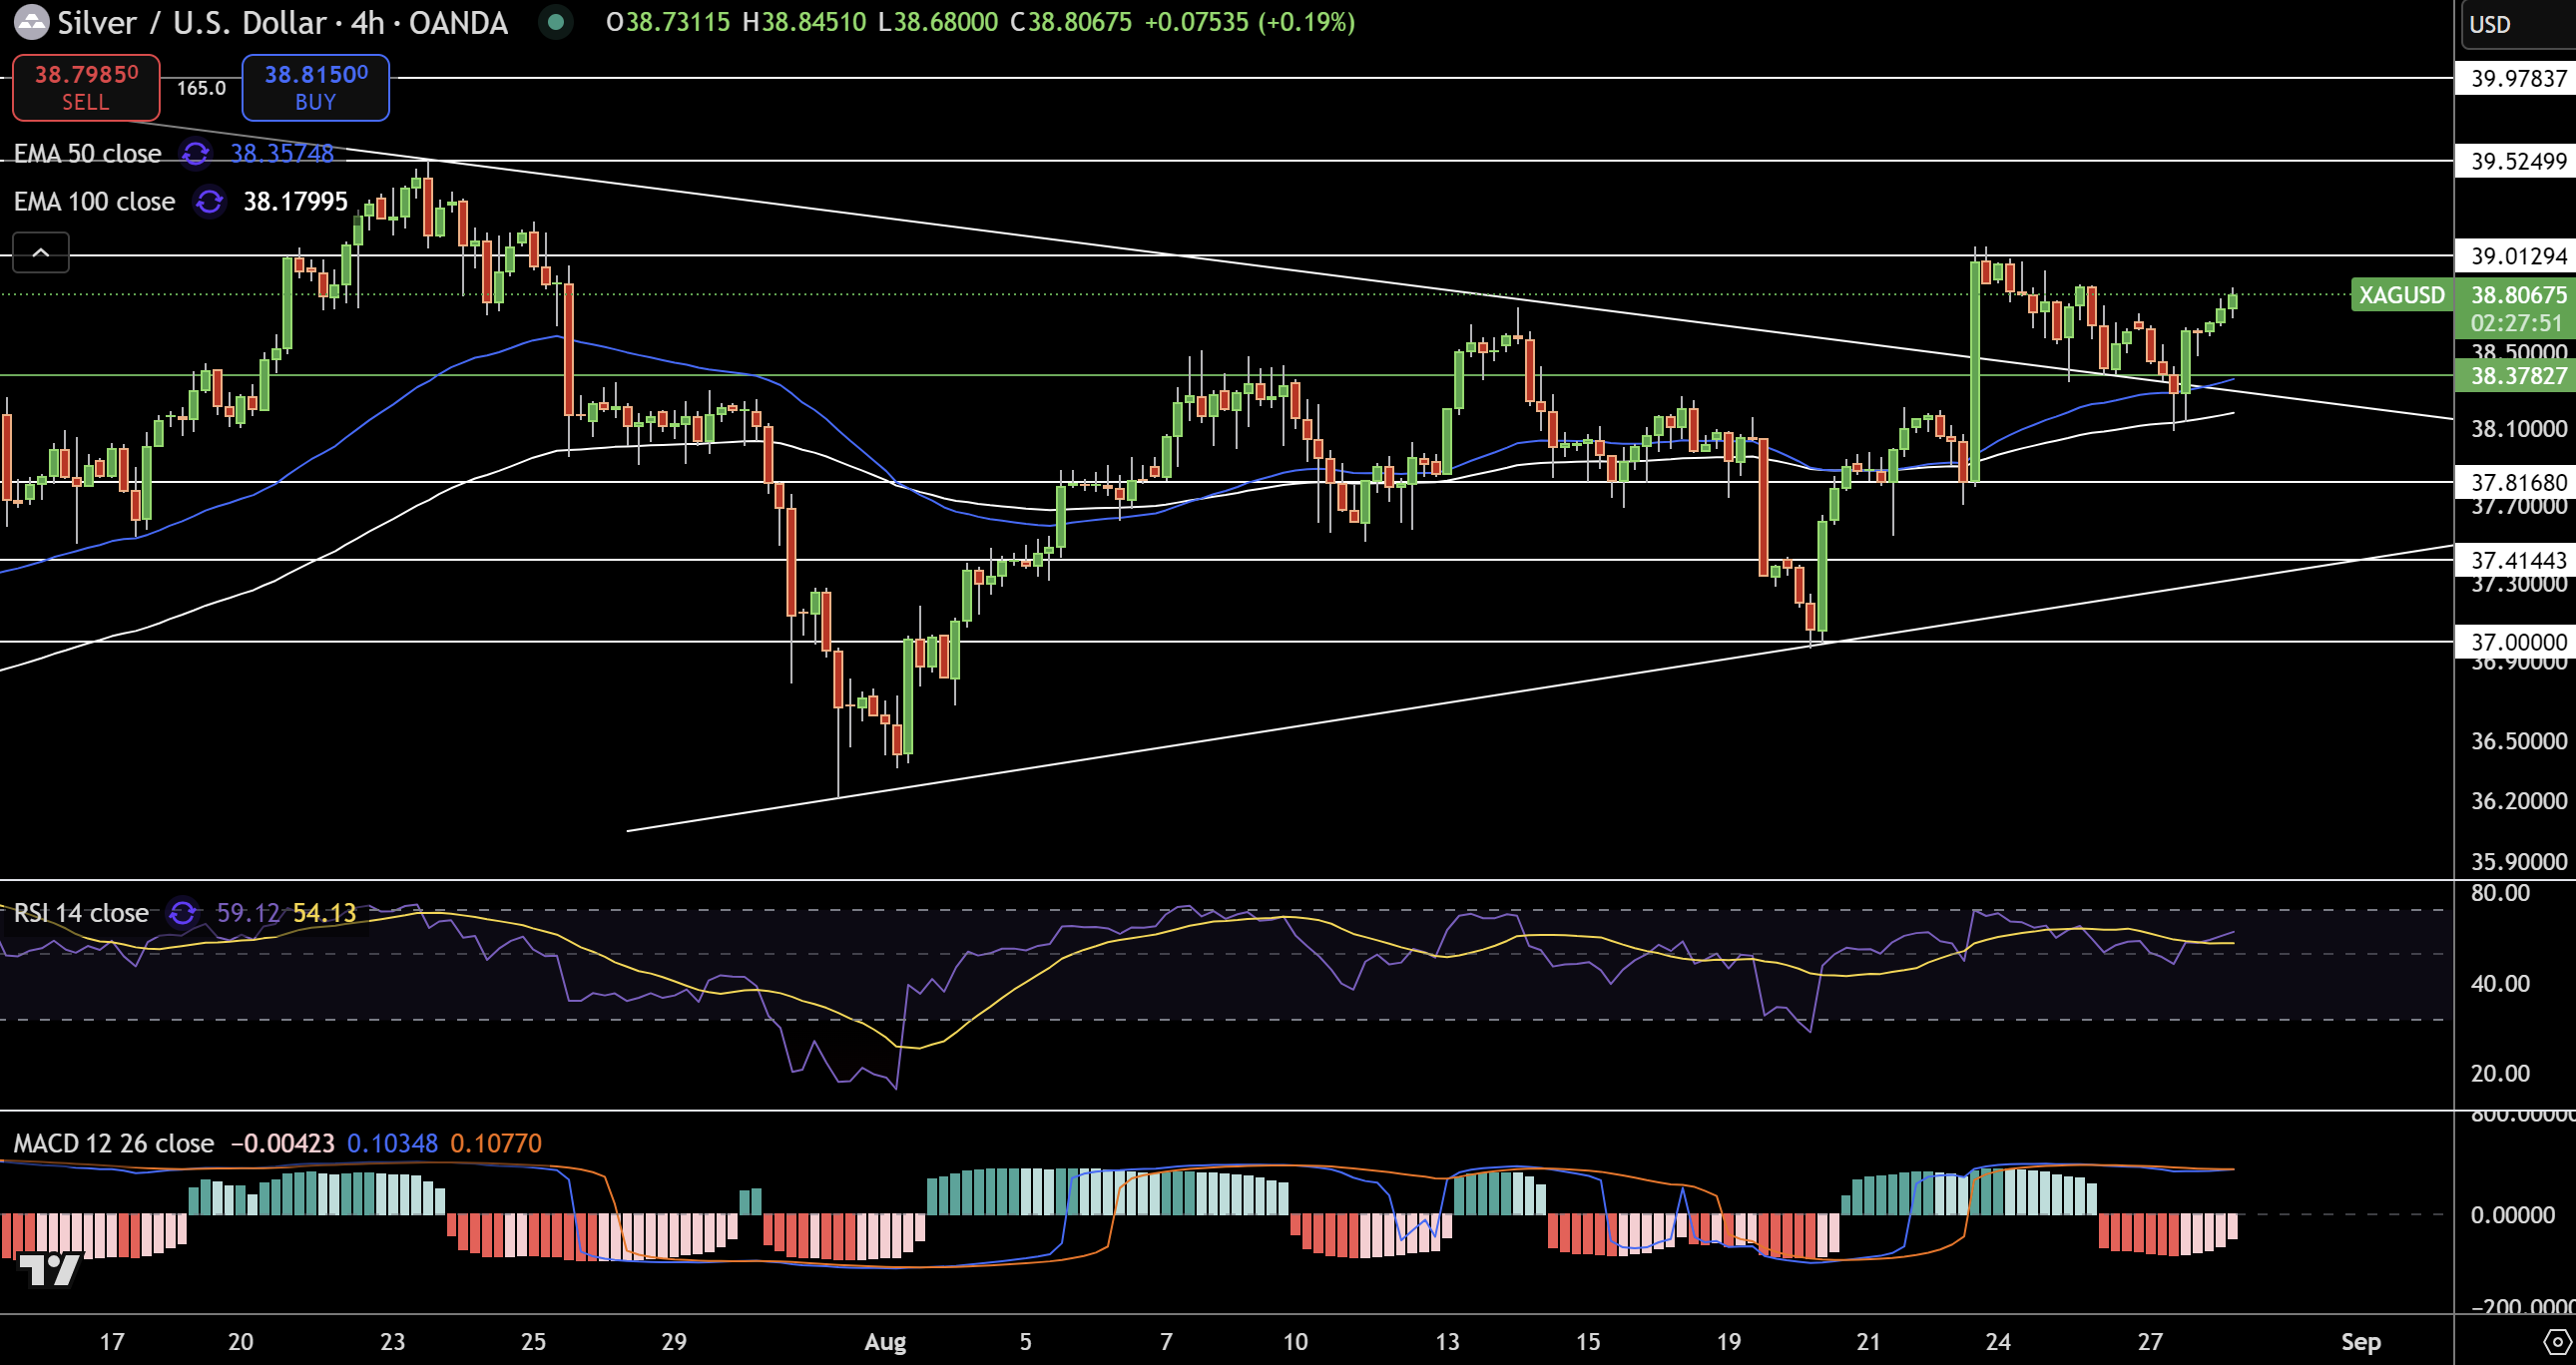Click the Silver symbol logo icon
The image size is (2576, 1365).
click(30, 22)
